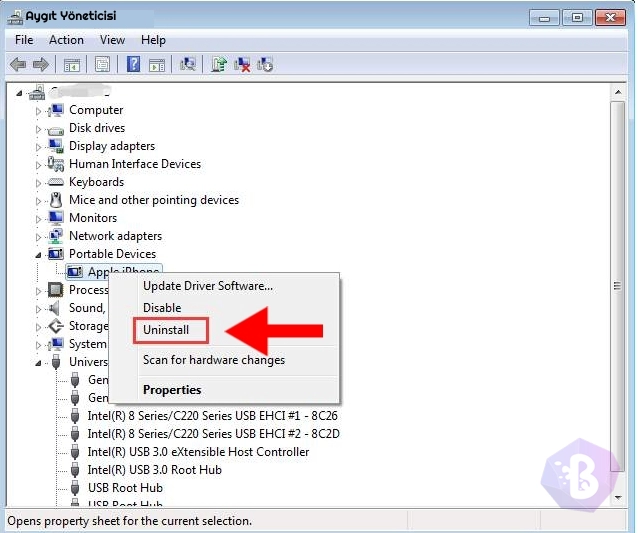
Task: Click the blue Help toolbar icon
Action: pos(133,64)
